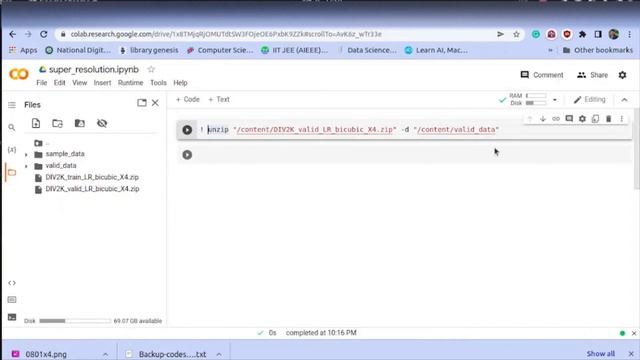Refresh the files list
The image size is (640, 360).
tap(58, 123)
